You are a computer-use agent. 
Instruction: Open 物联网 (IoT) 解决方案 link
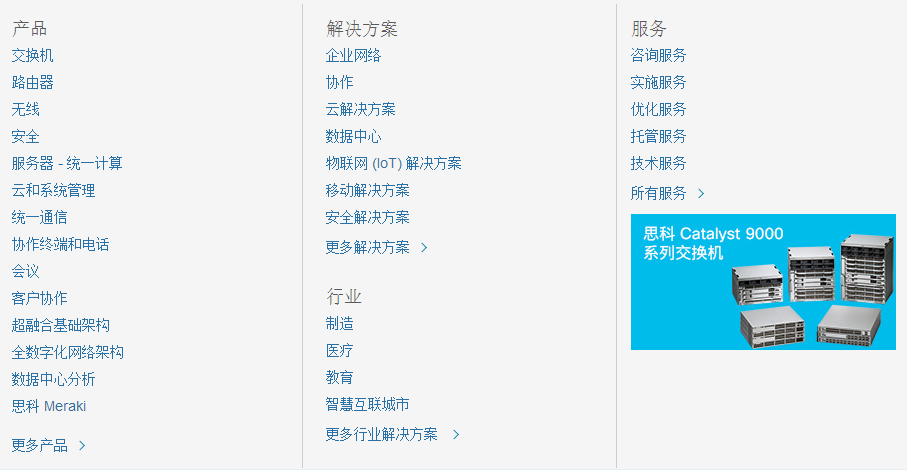tap(393, 163)
